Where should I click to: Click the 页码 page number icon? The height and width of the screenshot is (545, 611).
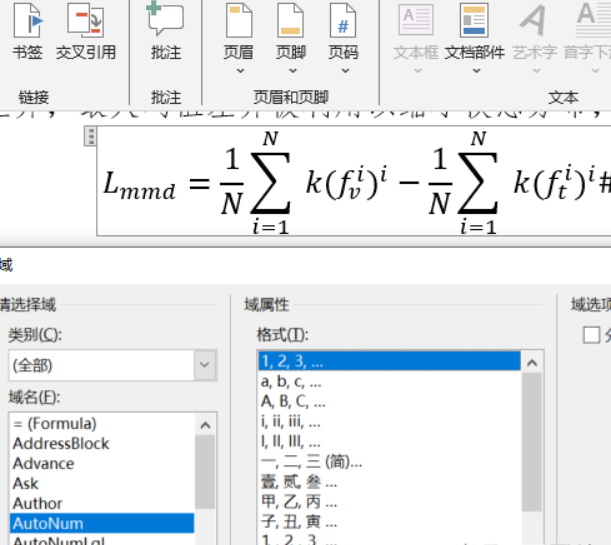click(343, 21)
